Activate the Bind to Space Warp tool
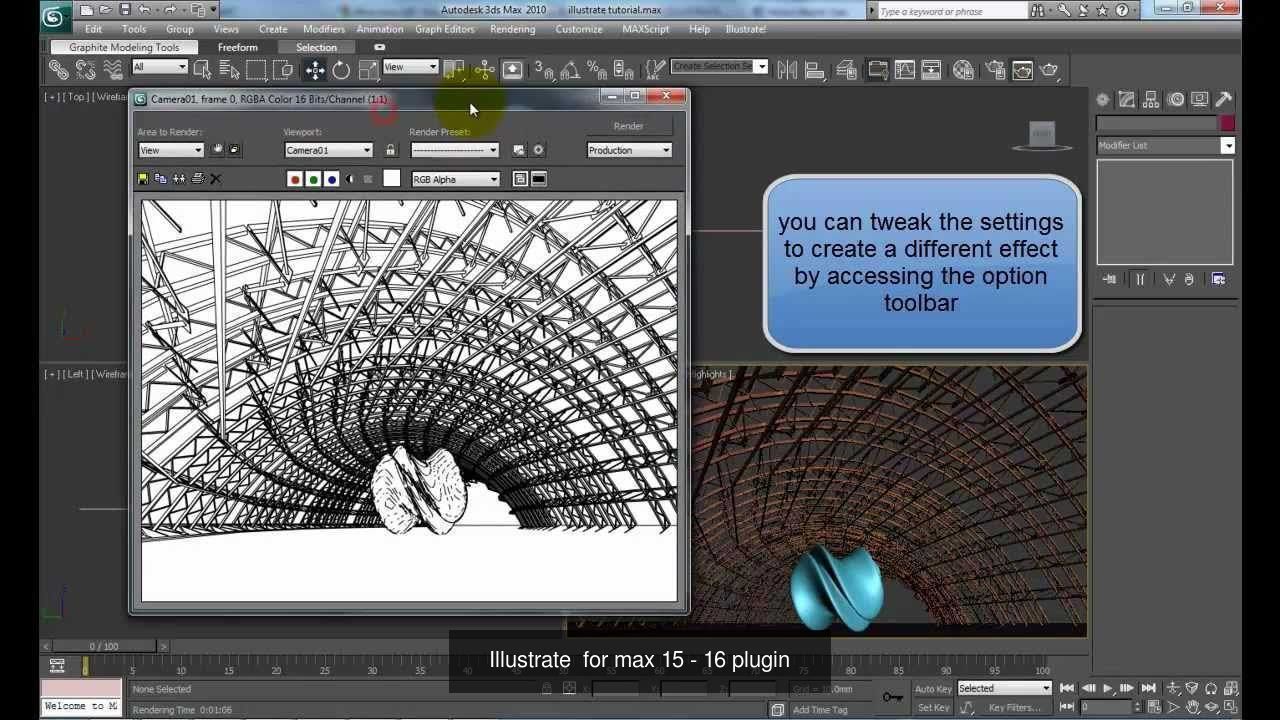This screenshot has width=1280, height=720. tap(113, 69)
